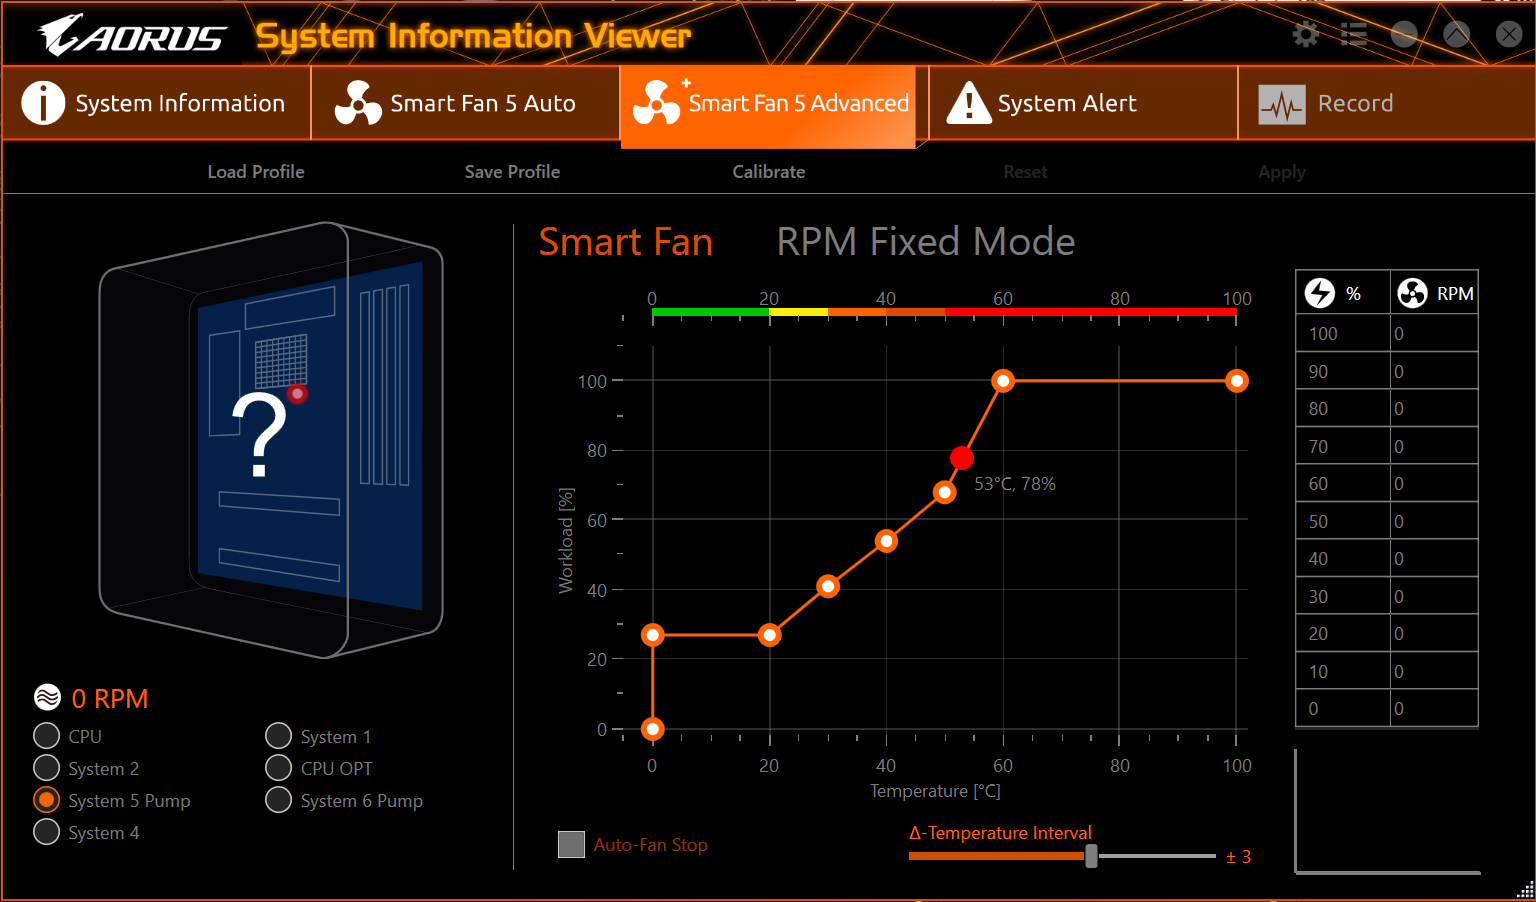Select the CPU OPT radio button
Viewport: 1536px width, 902px height.
(x=279, y=768)
